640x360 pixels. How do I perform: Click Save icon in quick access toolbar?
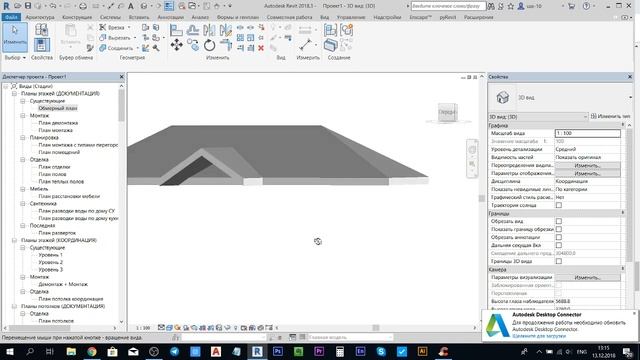point(28,6)
